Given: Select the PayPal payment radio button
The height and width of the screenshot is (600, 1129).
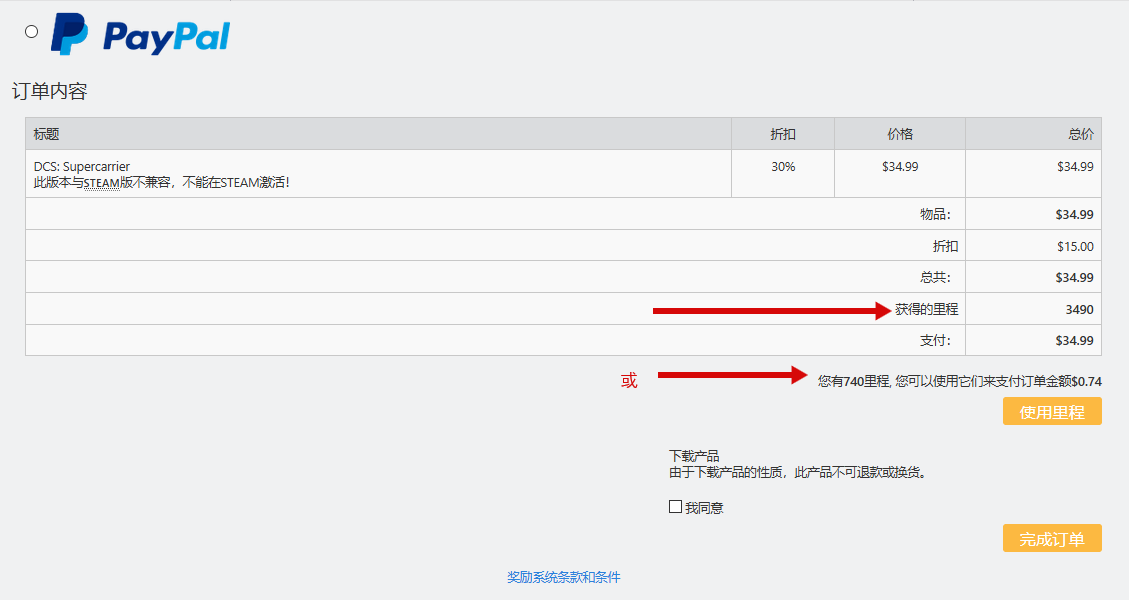Looking at the screenshot, I should (31, 31).
